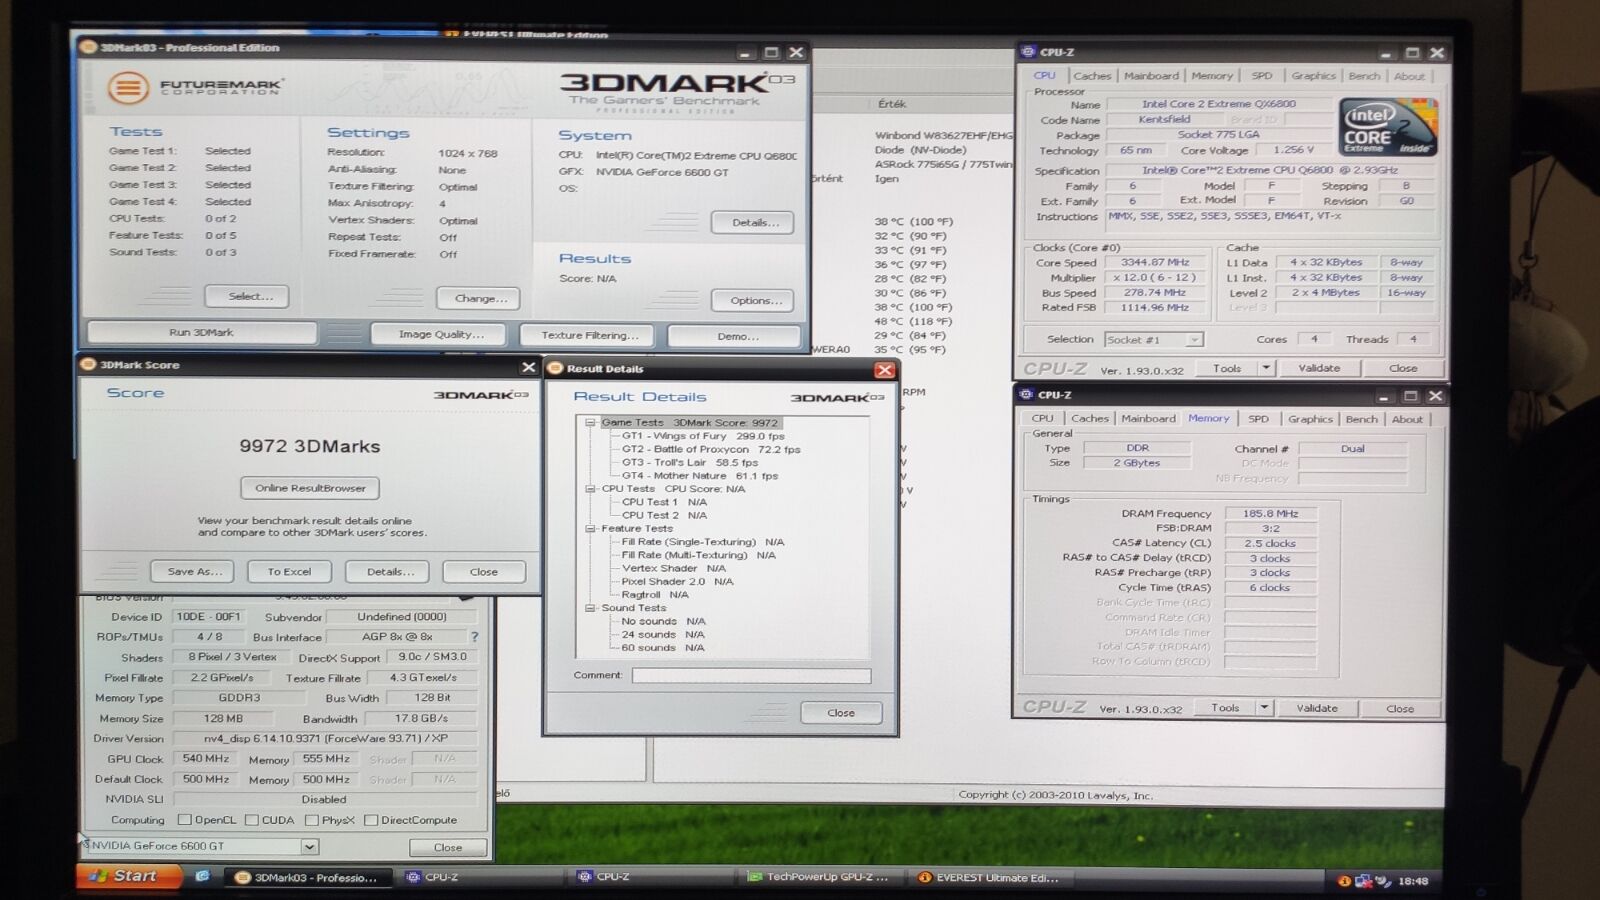The height and width of the screenshot is (900, 1600).
Task: Click the lower CPU-Z window title icon
Action: click(x=1025, y=395)
